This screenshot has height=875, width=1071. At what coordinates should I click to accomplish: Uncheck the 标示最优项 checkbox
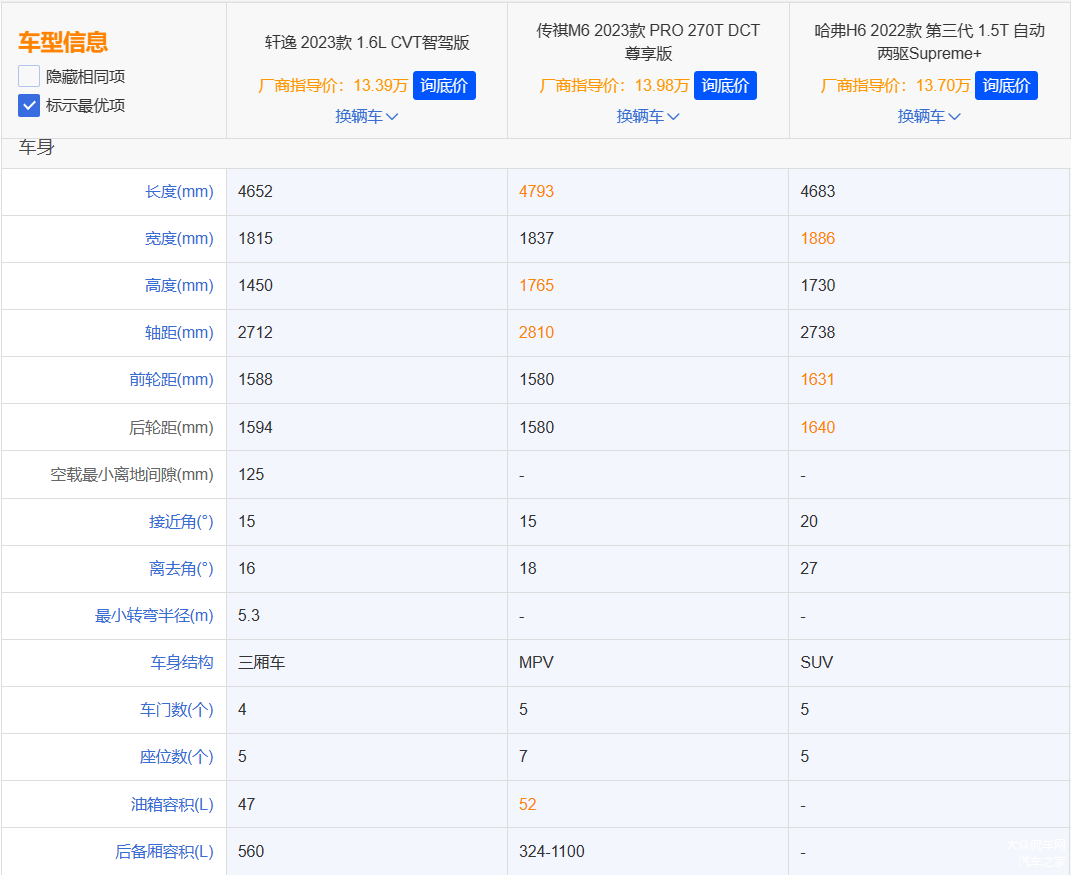(x=29, y=105)
